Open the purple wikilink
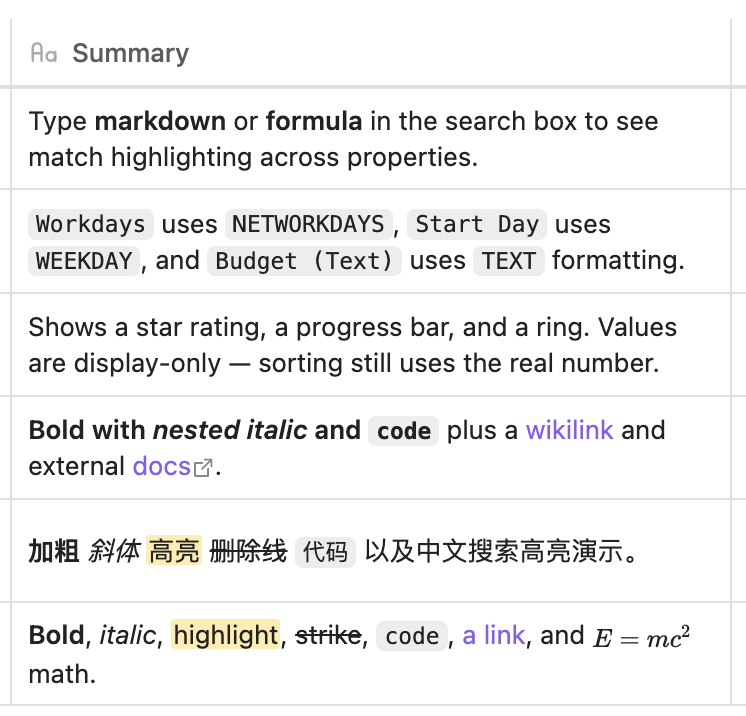The height and width of the screenshot is (716, 746). 569,430
